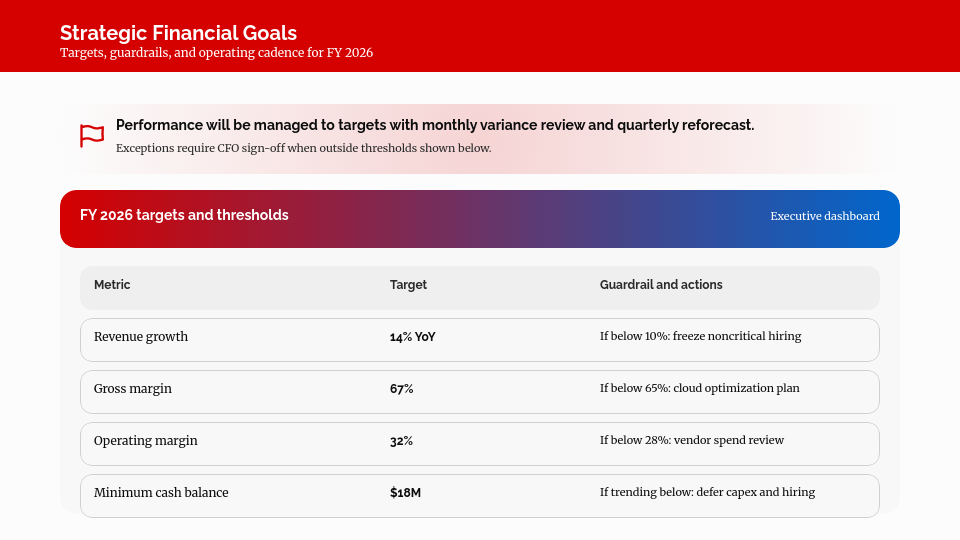Click the red flag icon

click(92, 136)
